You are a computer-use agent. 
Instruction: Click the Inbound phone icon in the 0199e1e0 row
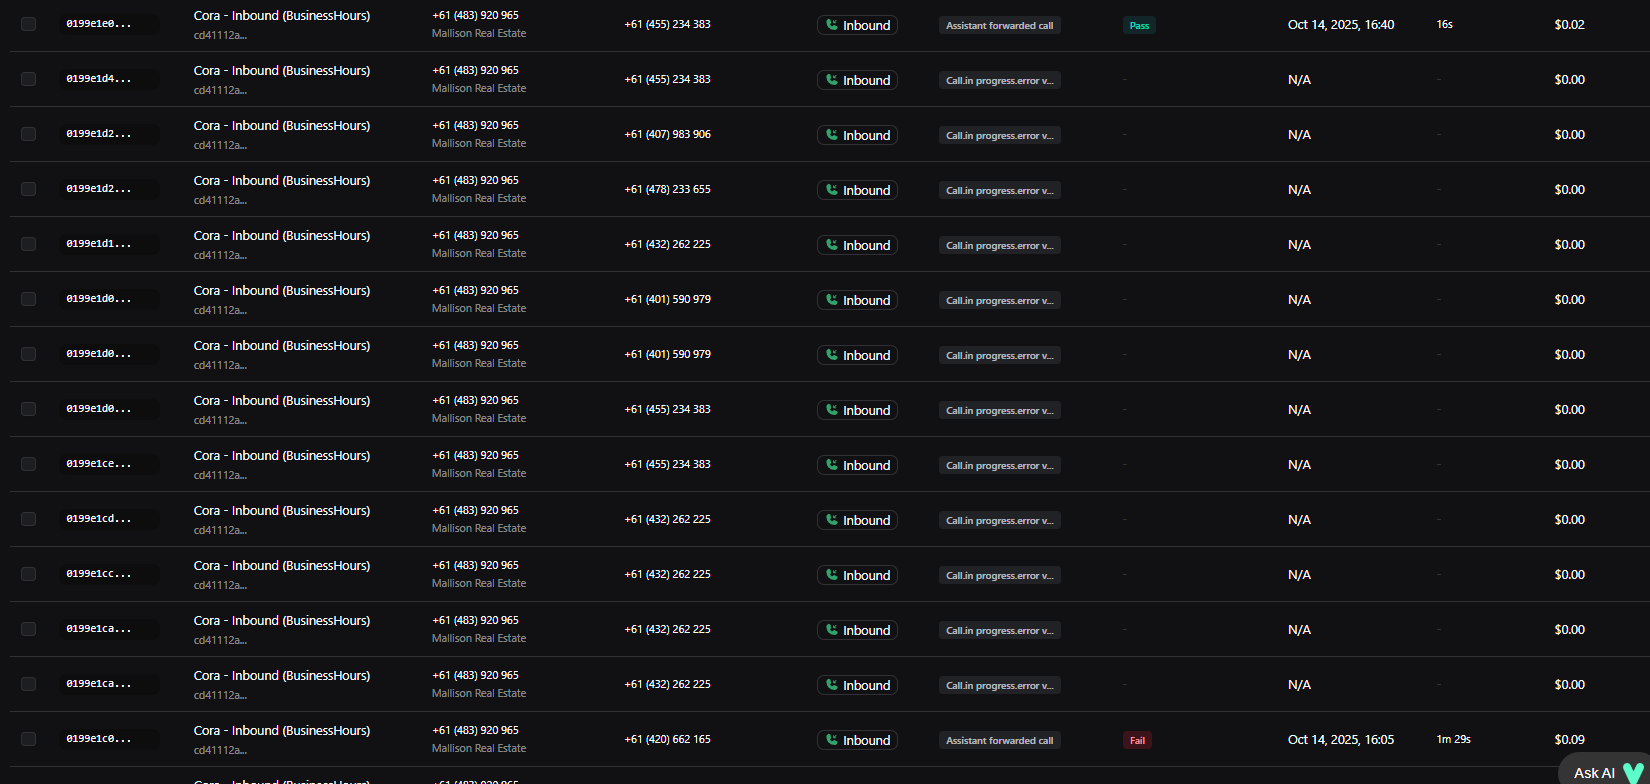(832, 25)
